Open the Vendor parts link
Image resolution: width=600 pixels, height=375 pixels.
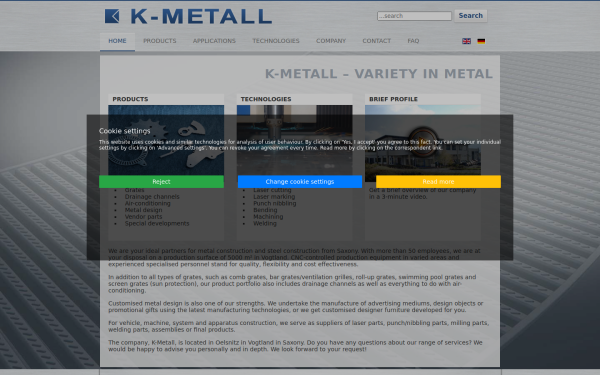click(143, 217)
